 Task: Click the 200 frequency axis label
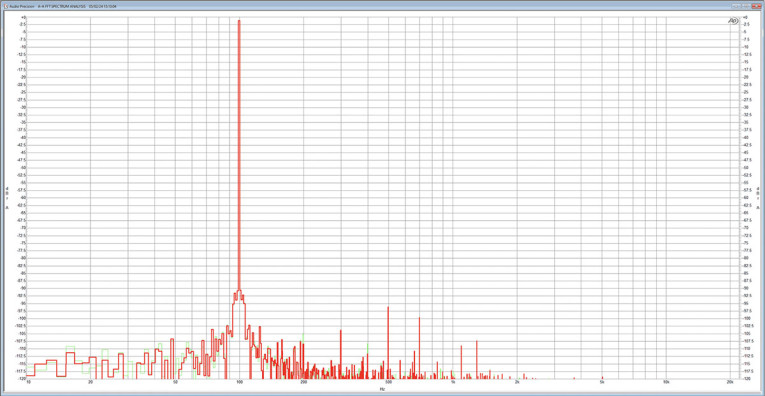[x=303, y=382]
